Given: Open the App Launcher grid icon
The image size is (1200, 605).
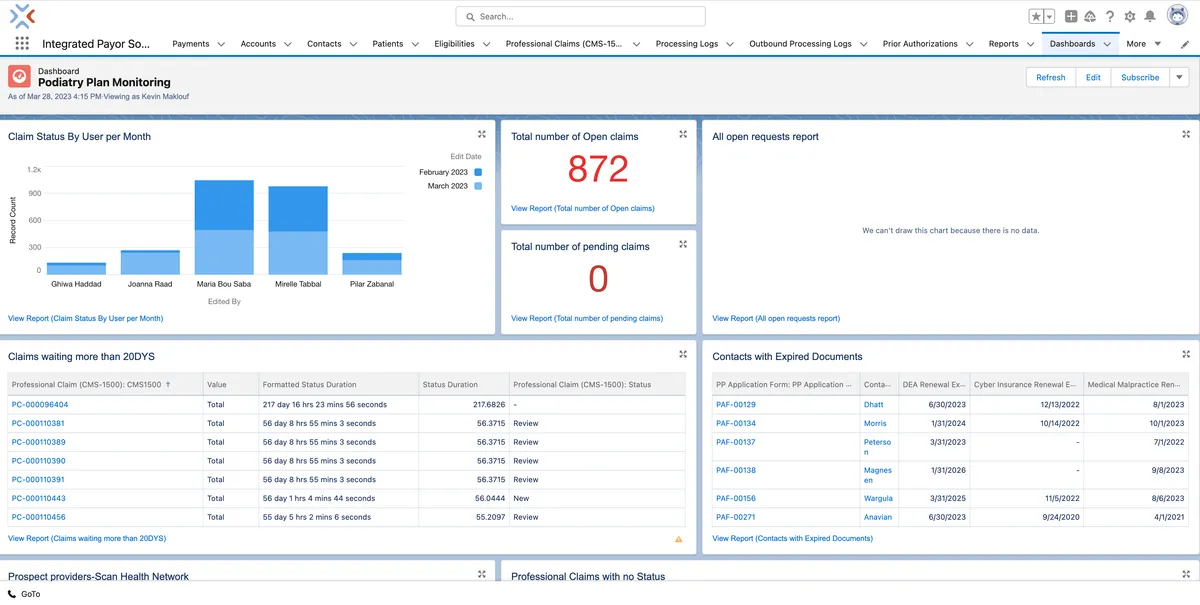Looking at the screenshot, I should [22, 44].
